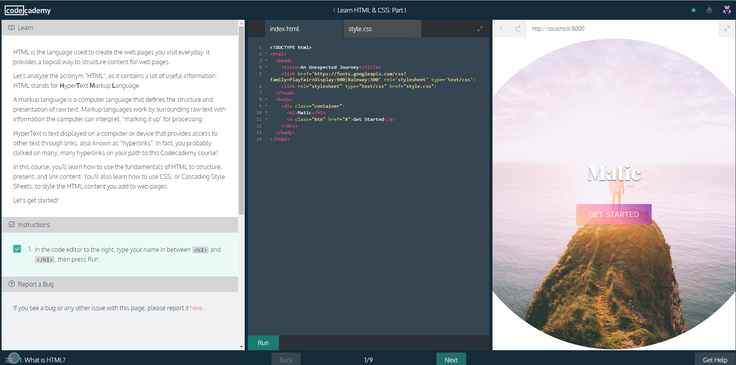
Task: Place cursor on 'Matic' in line 10 of code
Action: [304, 113]
